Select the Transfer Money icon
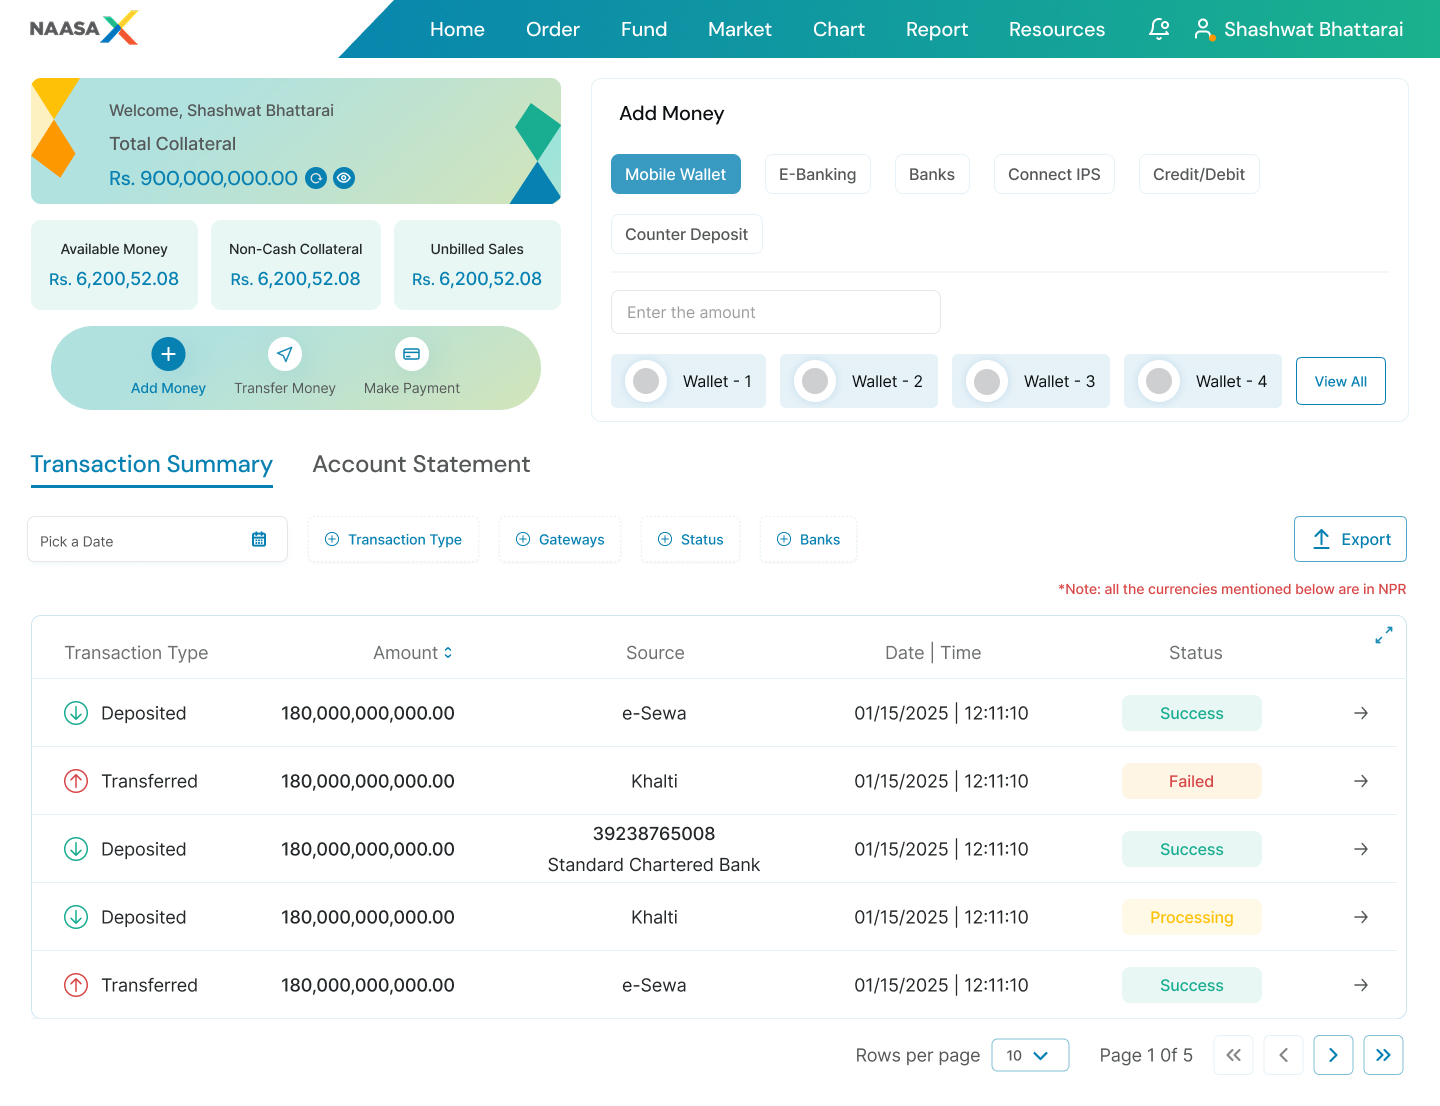 click(284, 354)
